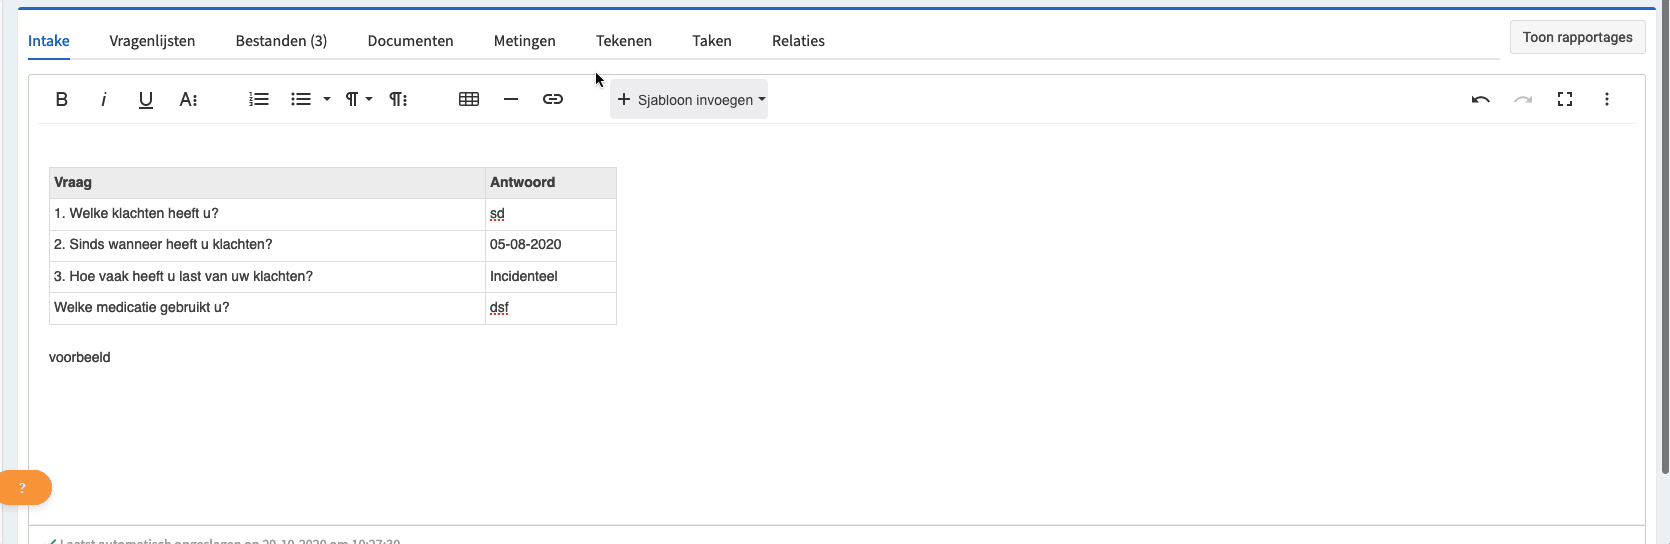Undo the last edit

tap(1481, 99)
